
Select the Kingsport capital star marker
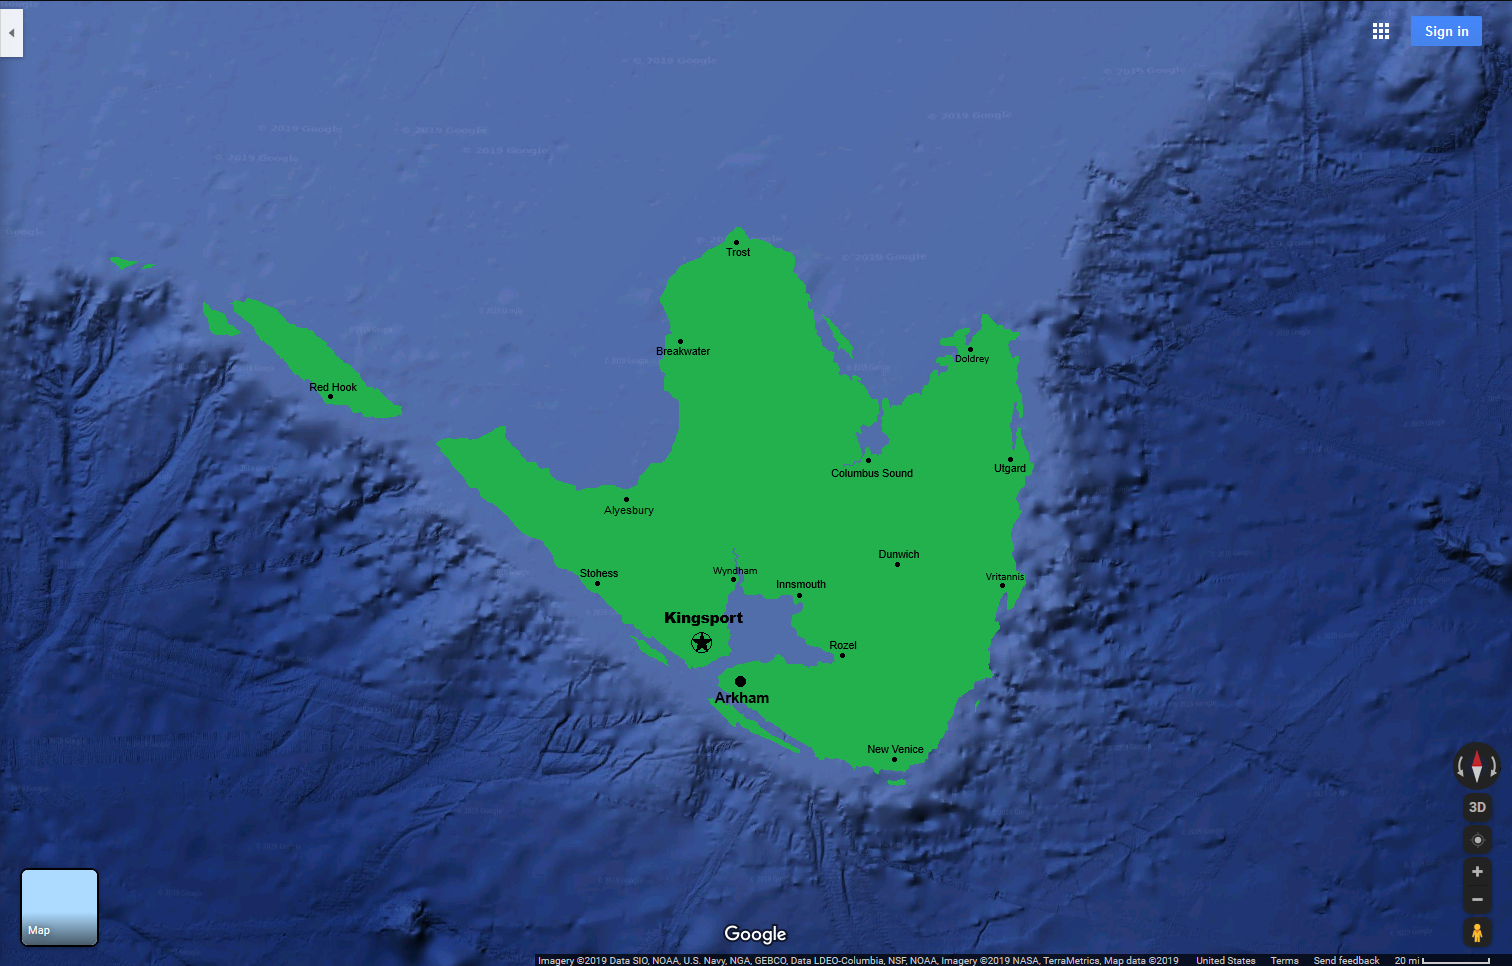[x=702, y=642]
